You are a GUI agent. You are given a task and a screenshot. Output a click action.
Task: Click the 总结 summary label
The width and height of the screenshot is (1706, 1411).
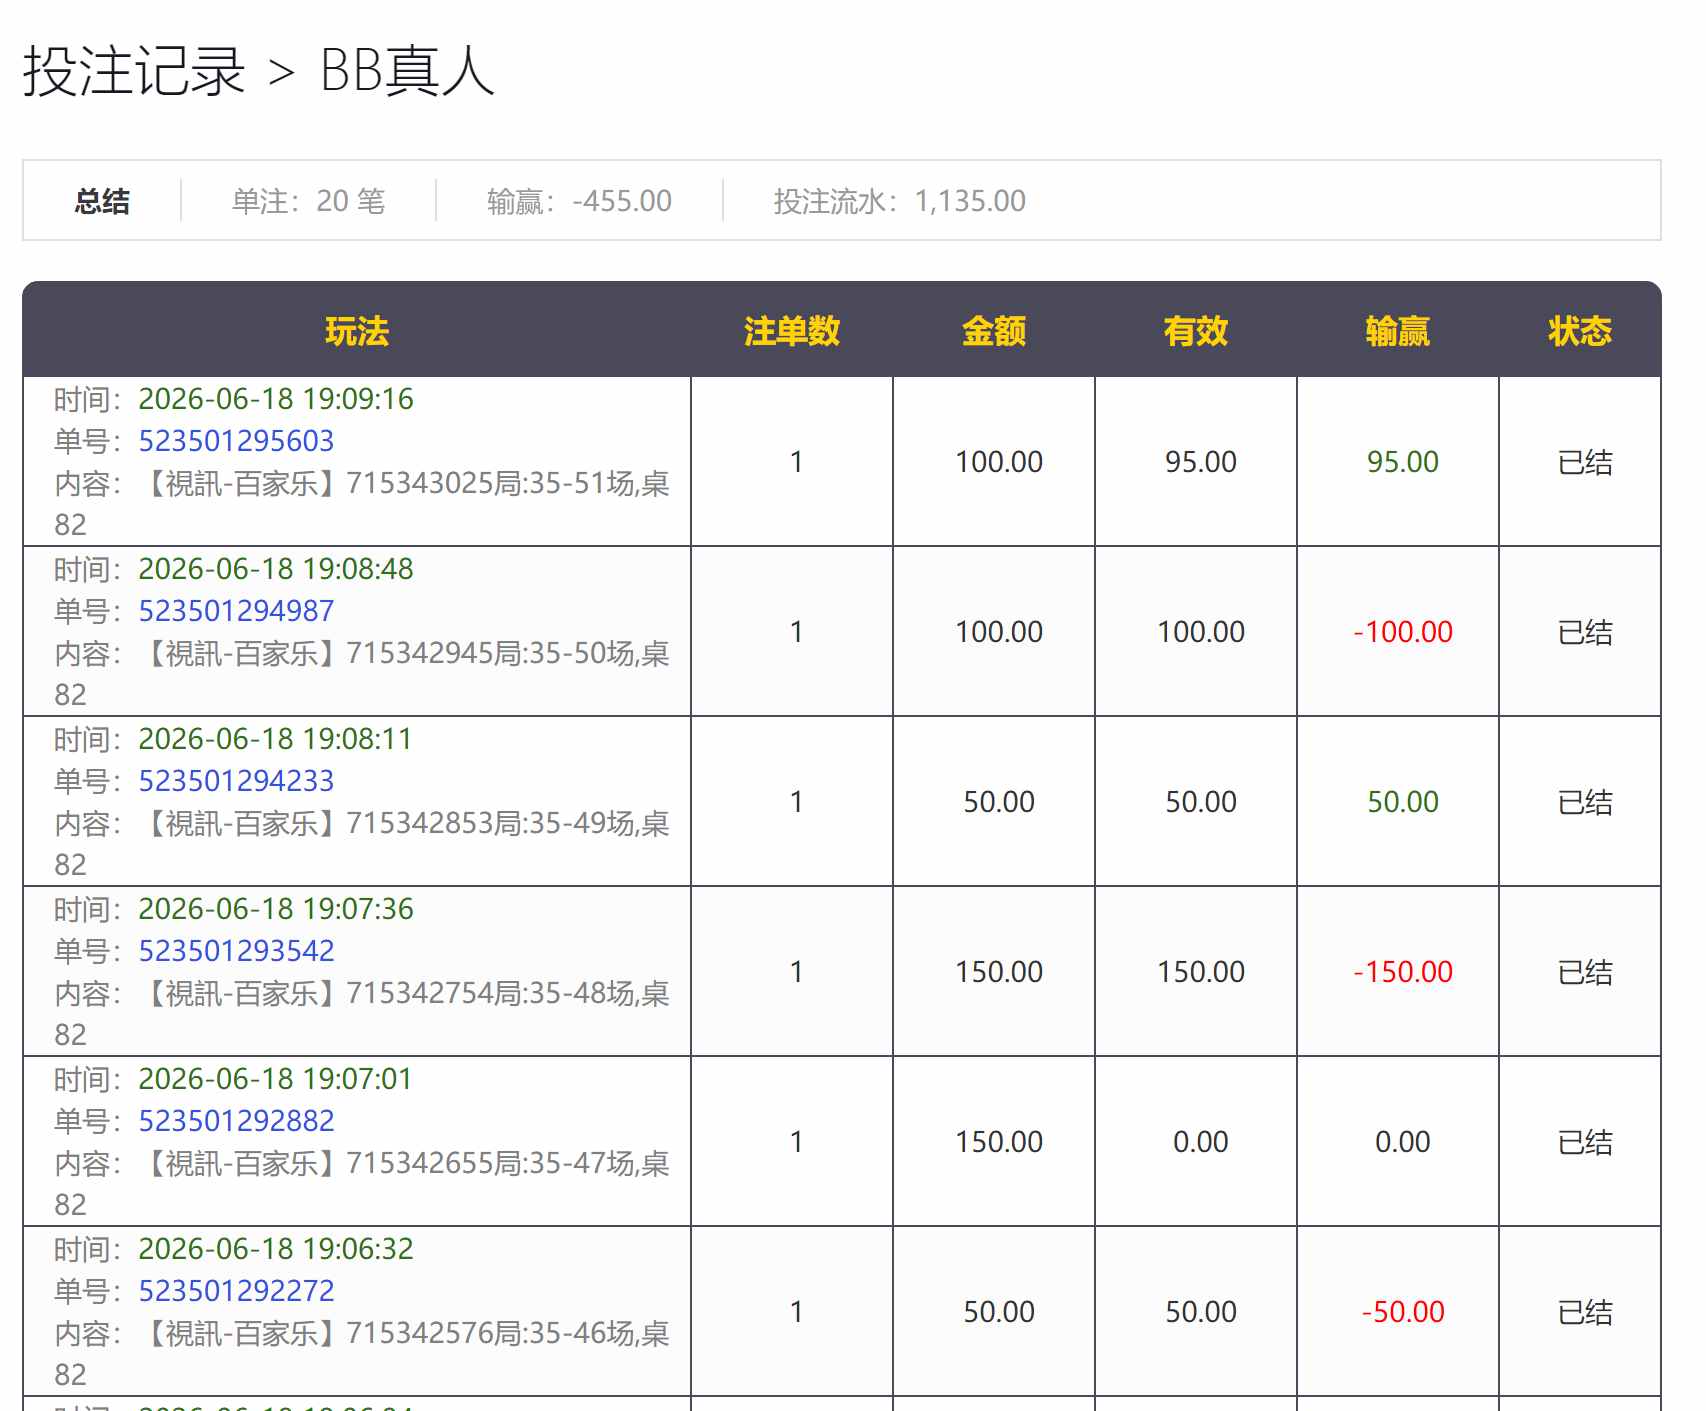click(x=102, y=201)
